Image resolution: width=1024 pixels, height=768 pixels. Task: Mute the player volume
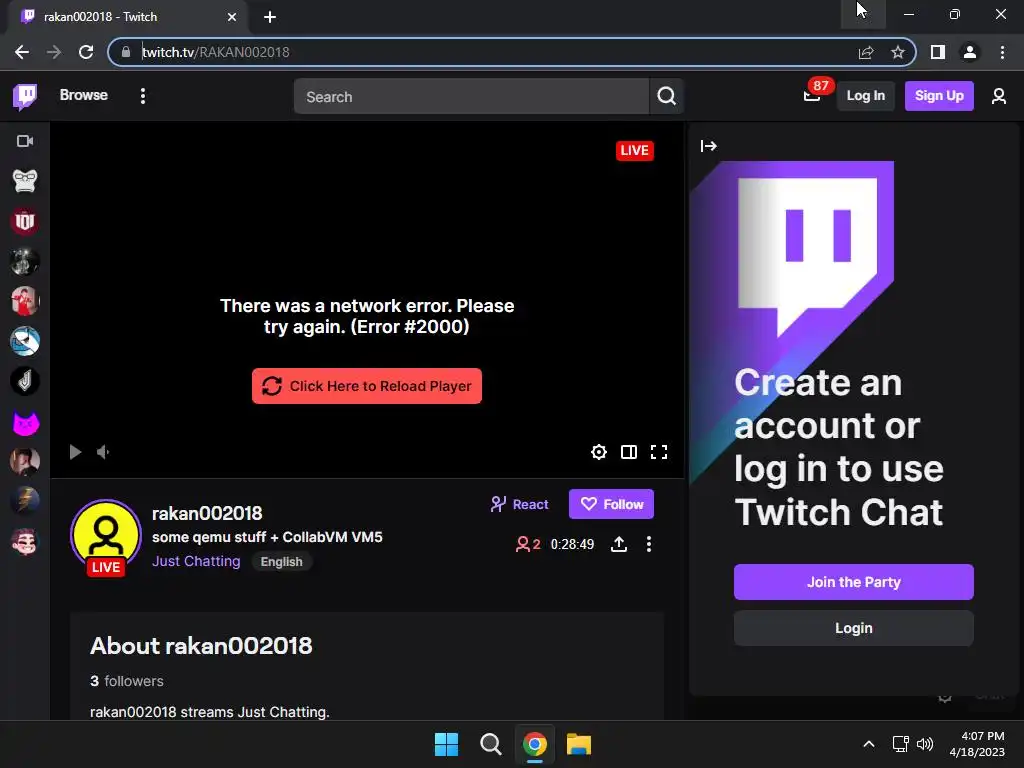(x=103, y=452)
